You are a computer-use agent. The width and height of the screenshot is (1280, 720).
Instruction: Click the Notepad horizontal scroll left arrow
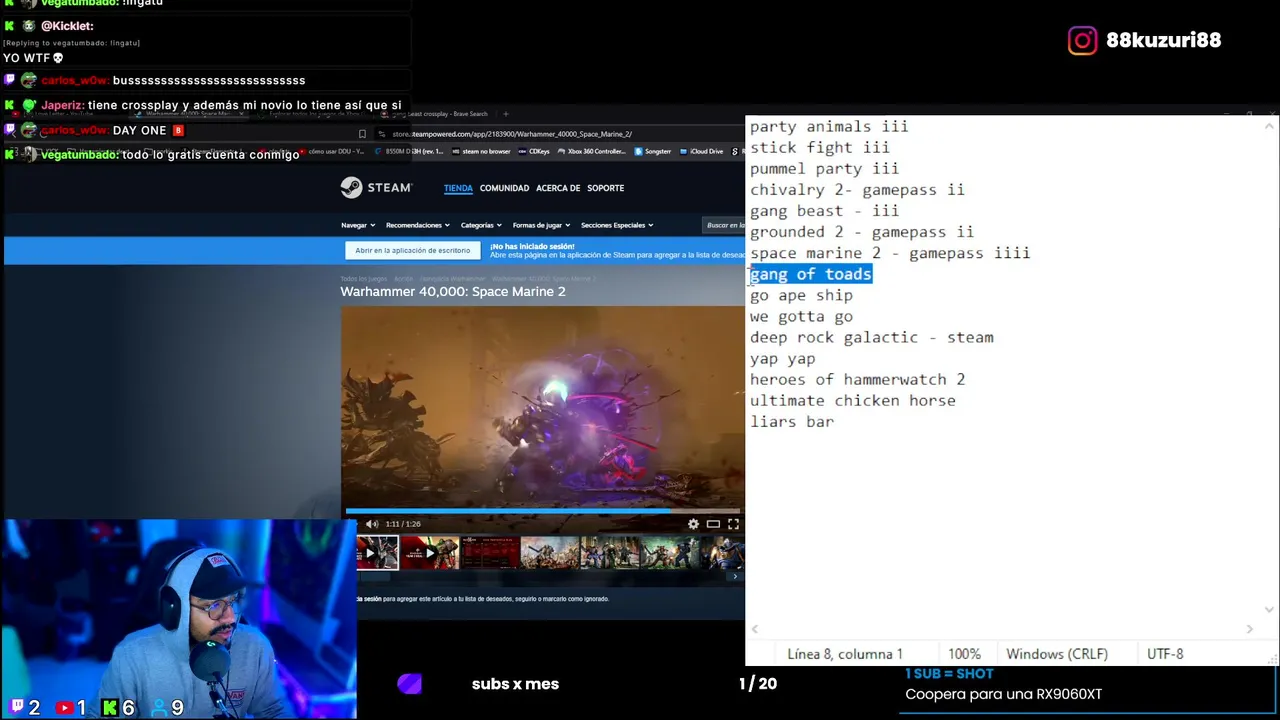pyautogui.click(x=755, y=629)
